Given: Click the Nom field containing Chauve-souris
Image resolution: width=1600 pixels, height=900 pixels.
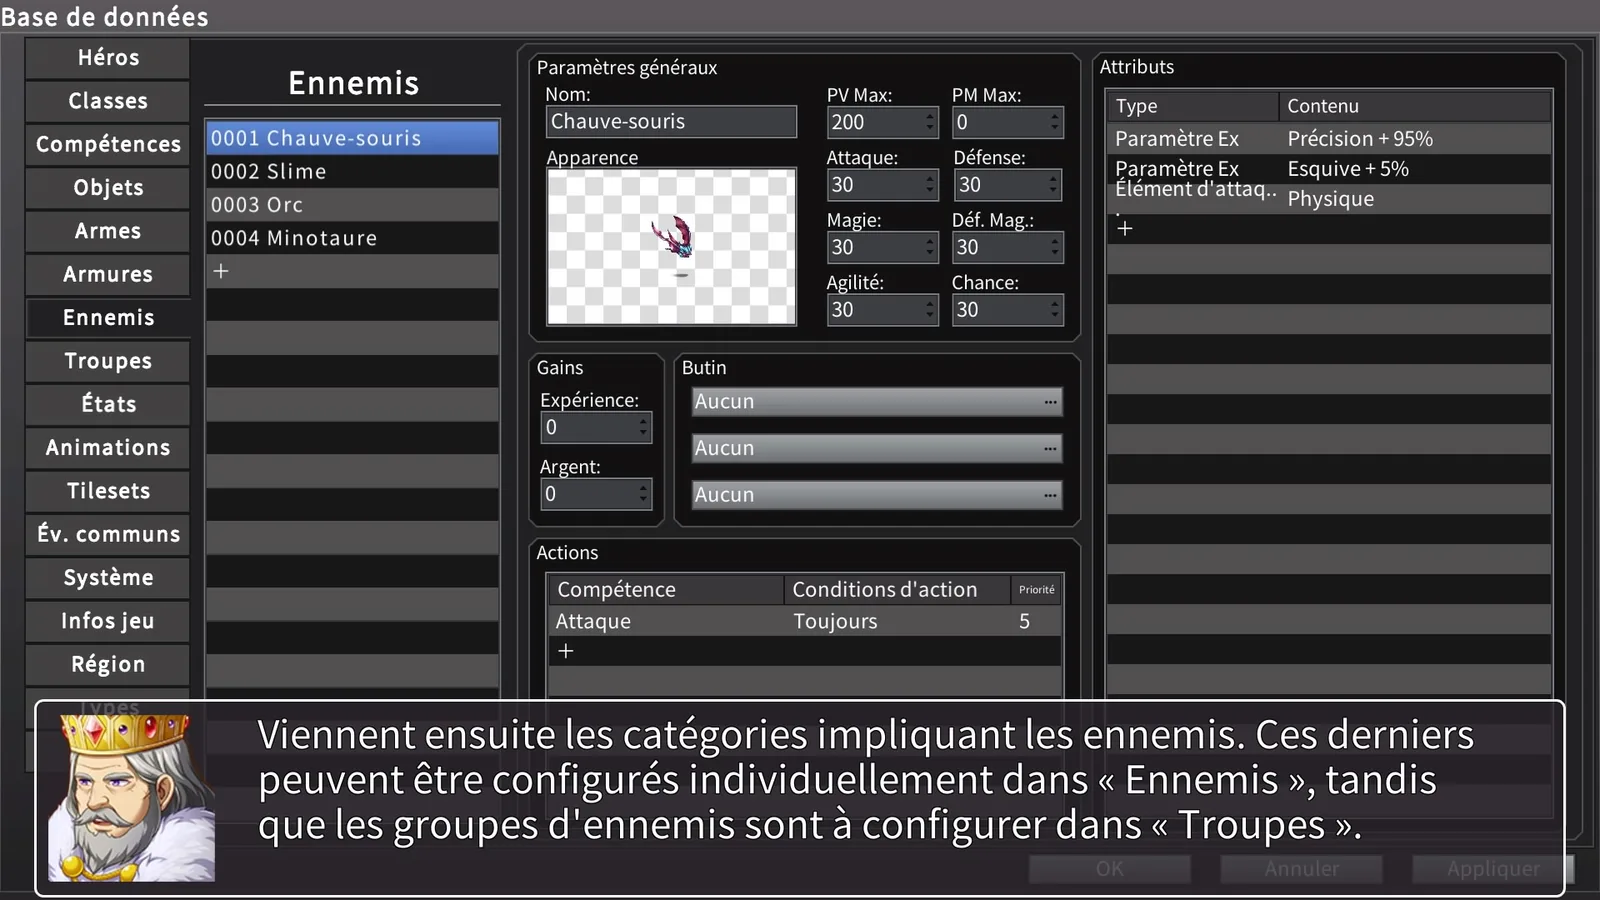Looking at the screenshot, I should tap(671, 122).
